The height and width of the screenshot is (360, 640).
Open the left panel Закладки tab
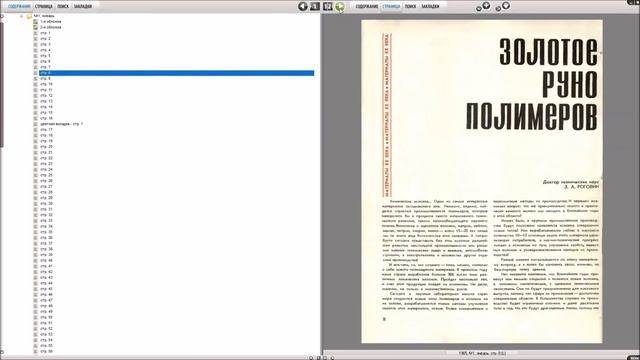pyautogui.click(x=83, y=6)
